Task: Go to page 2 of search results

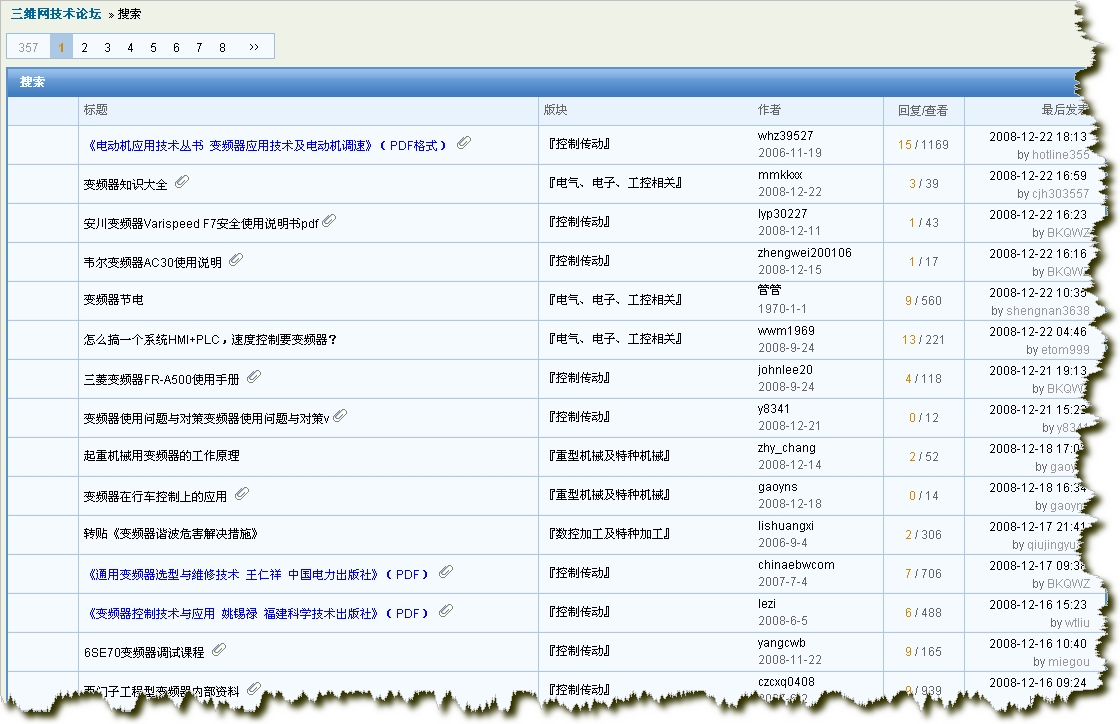Action: click(x=84, y=47)
